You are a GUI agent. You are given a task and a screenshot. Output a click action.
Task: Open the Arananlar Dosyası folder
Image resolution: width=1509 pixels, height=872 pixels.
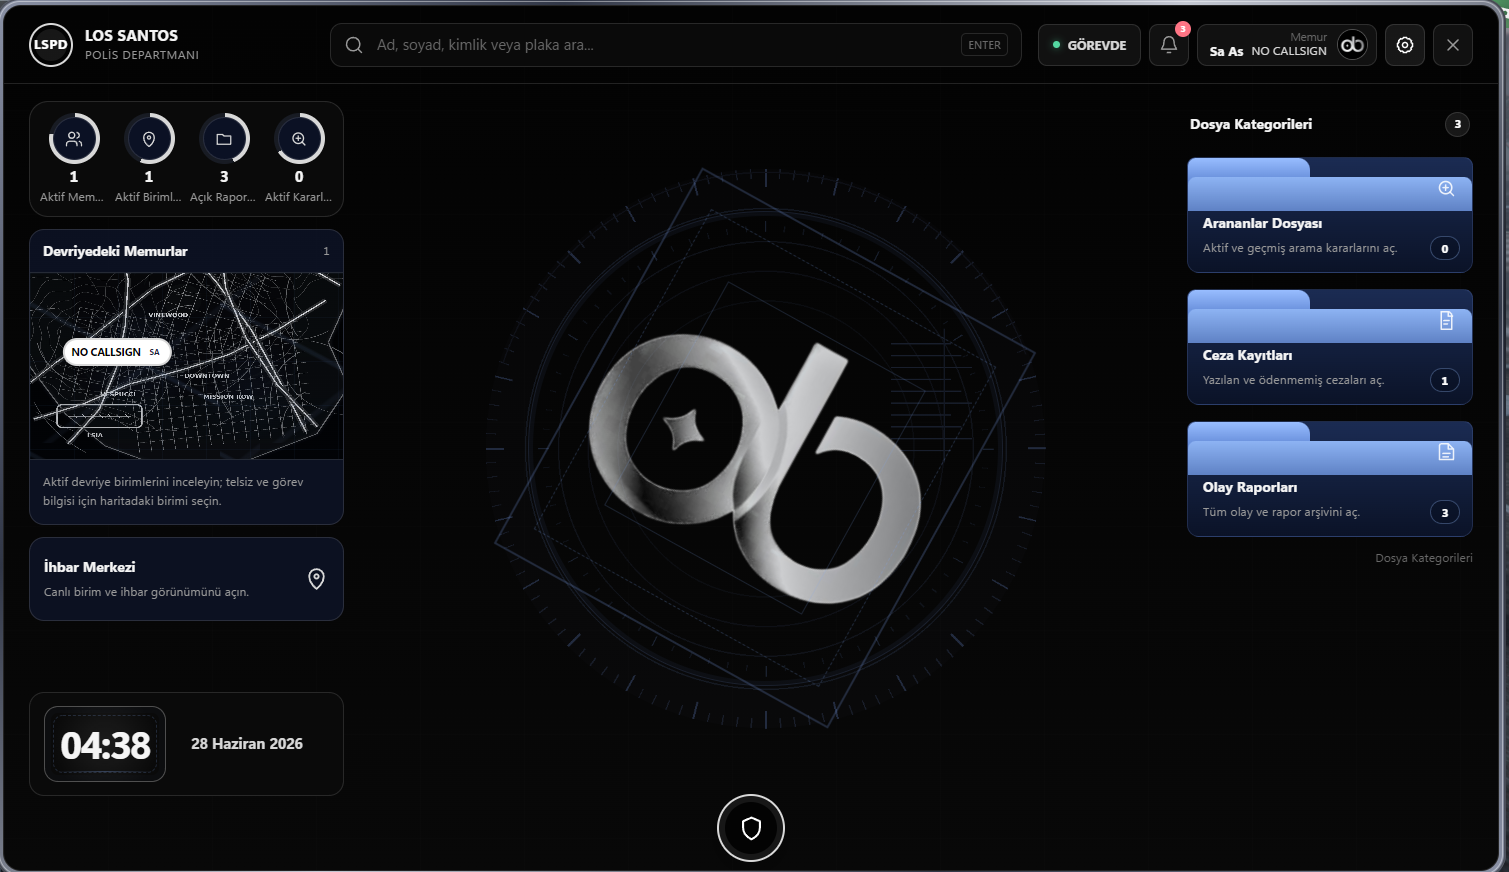point(1330,215)
